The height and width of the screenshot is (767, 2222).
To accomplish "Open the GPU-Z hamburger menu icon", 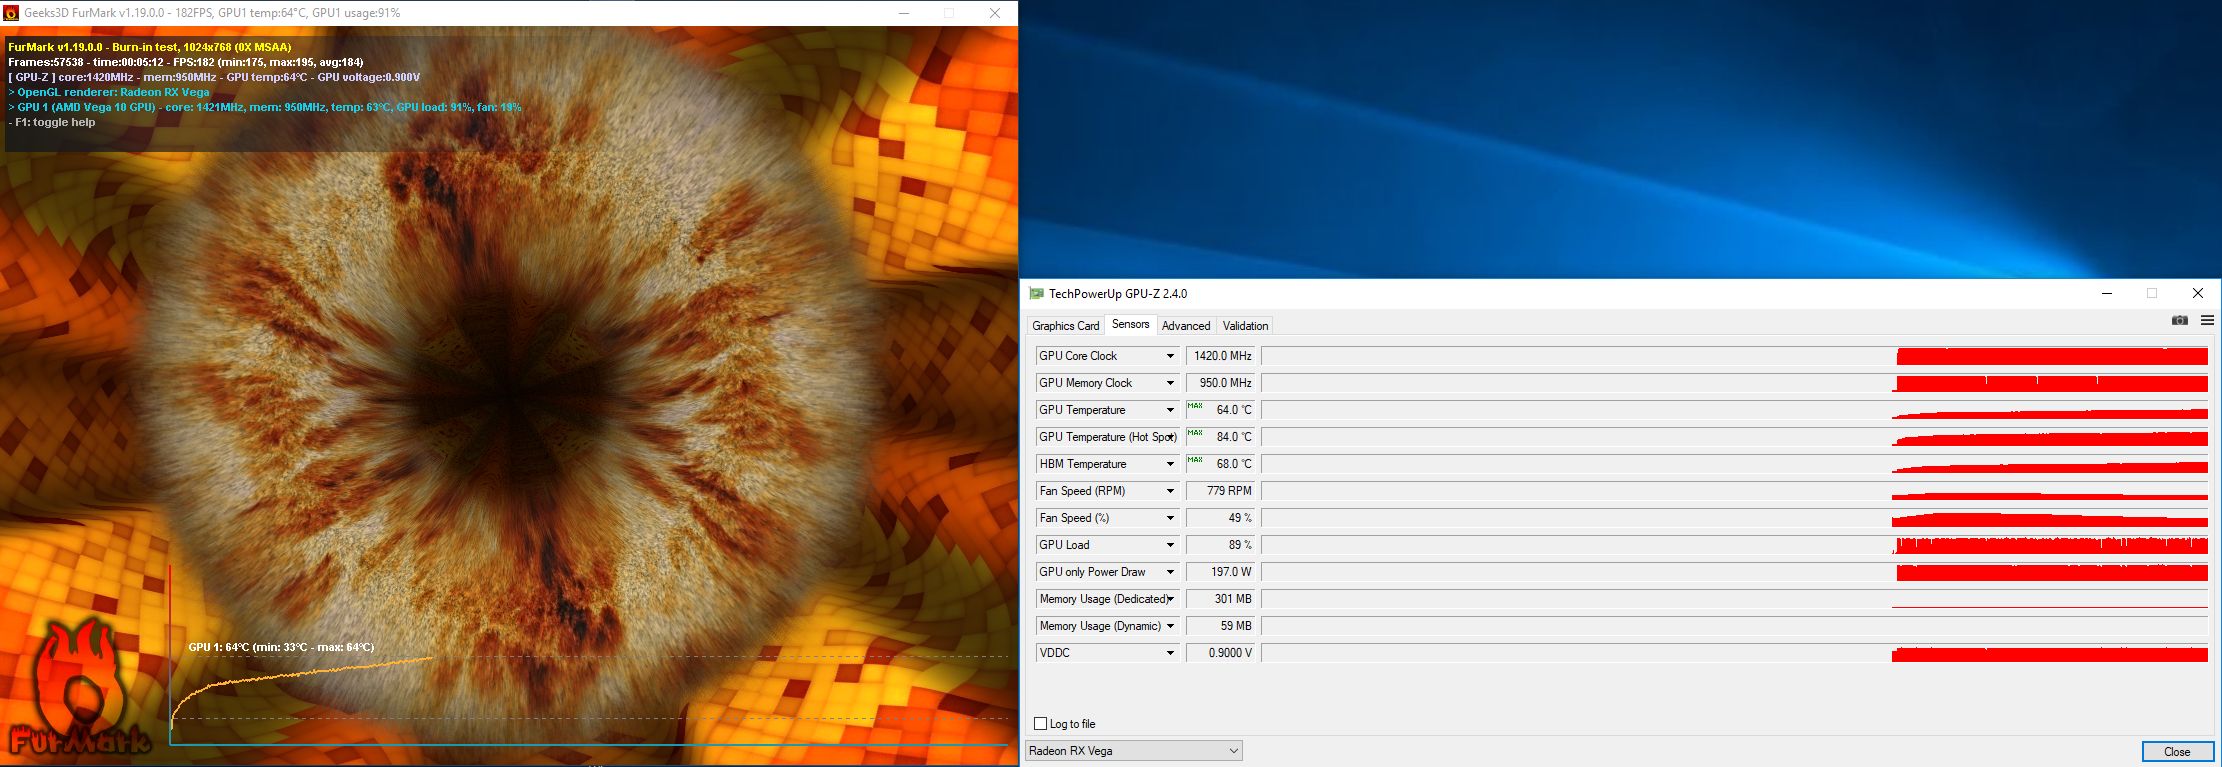I will pyautogui.click(x=2207, y=320).
